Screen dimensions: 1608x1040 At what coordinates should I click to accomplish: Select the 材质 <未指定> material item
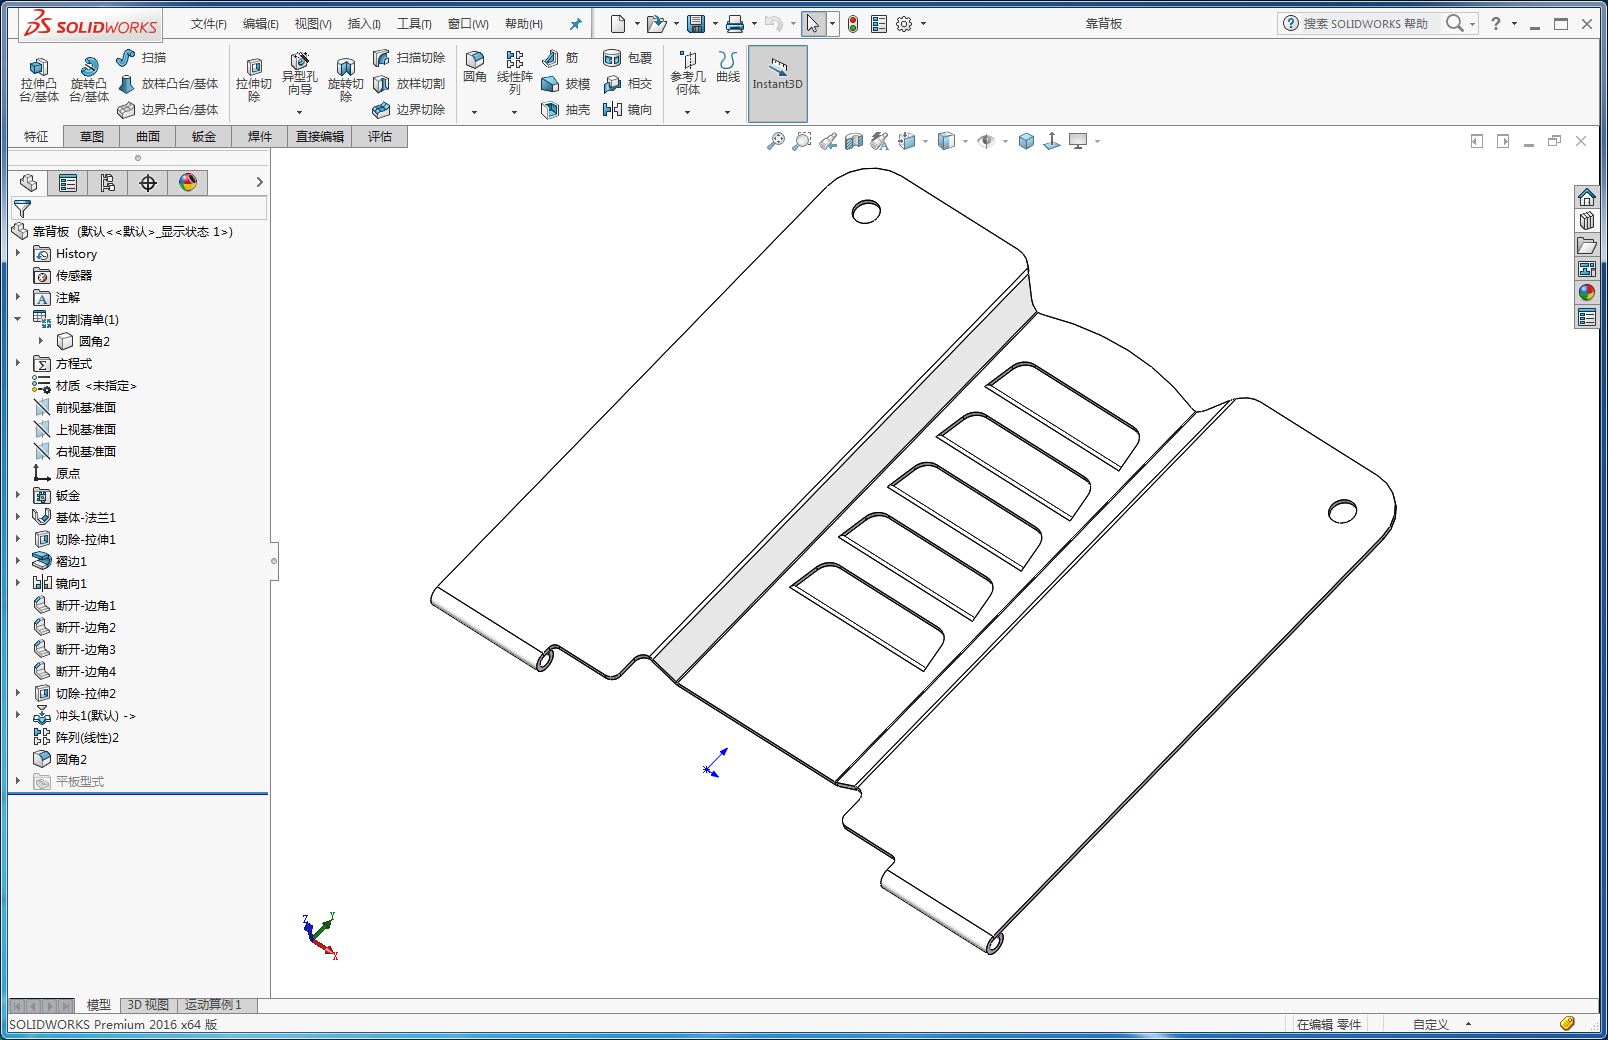pos(85,386)
